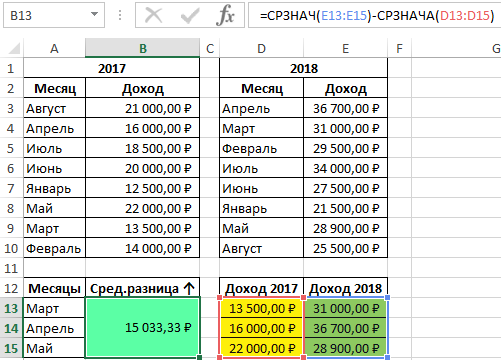Select green merged cell 15 033,33 ₽
Image resolution: width=501 pixels, height=360 pixels.
(143, 328)
